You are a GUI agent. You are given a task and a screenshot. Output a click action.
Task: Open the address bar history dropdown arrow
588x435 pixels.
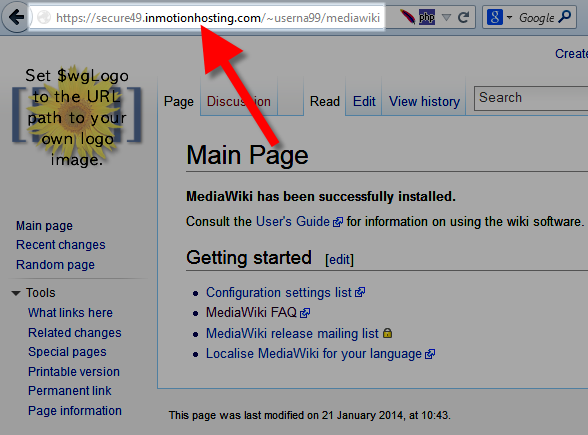(x=446, y=17)
